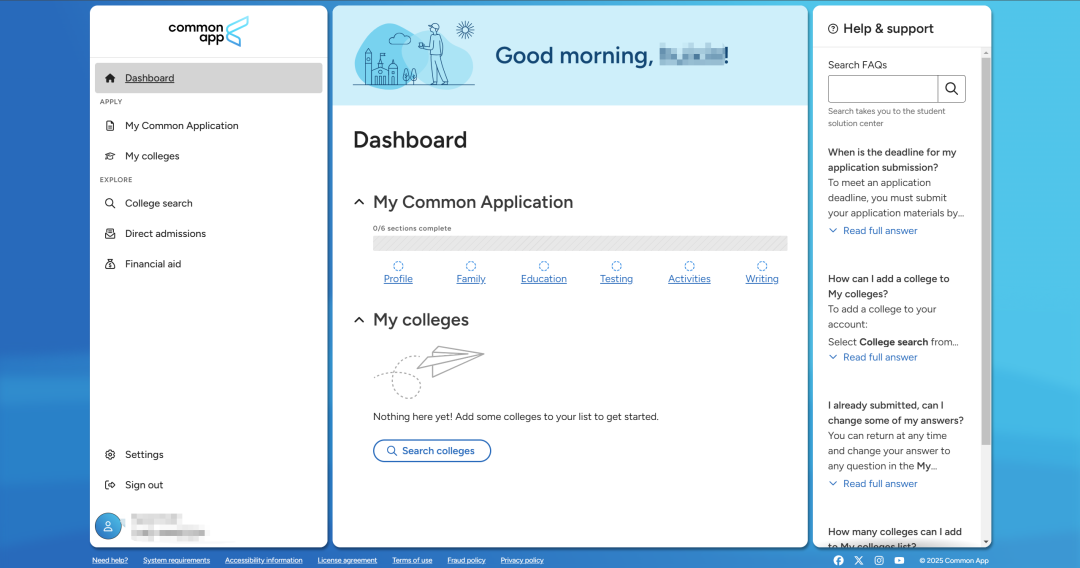
Task: Click the sections complete progress bar
Action: click(580, 243)
